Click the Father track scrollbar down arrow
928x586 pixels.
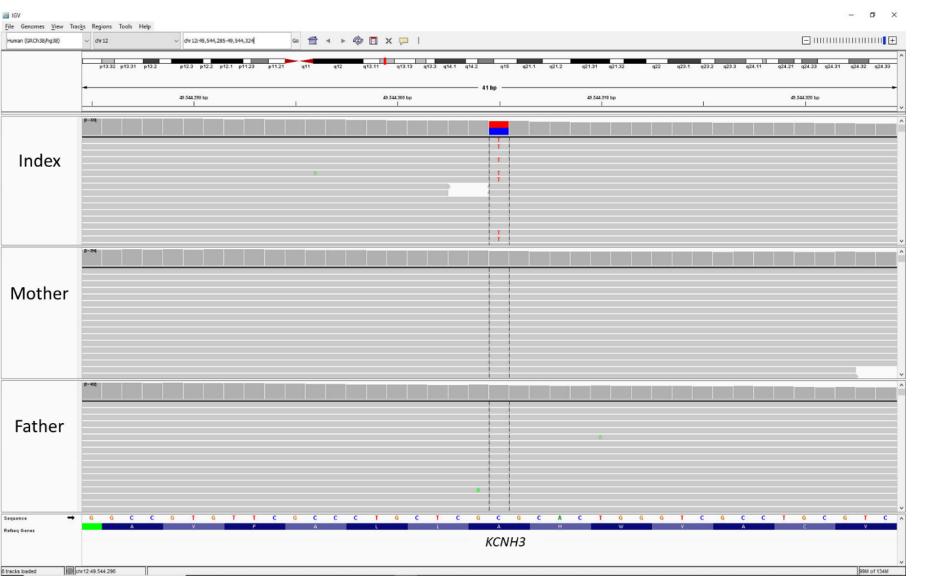(x=901, y=508)
